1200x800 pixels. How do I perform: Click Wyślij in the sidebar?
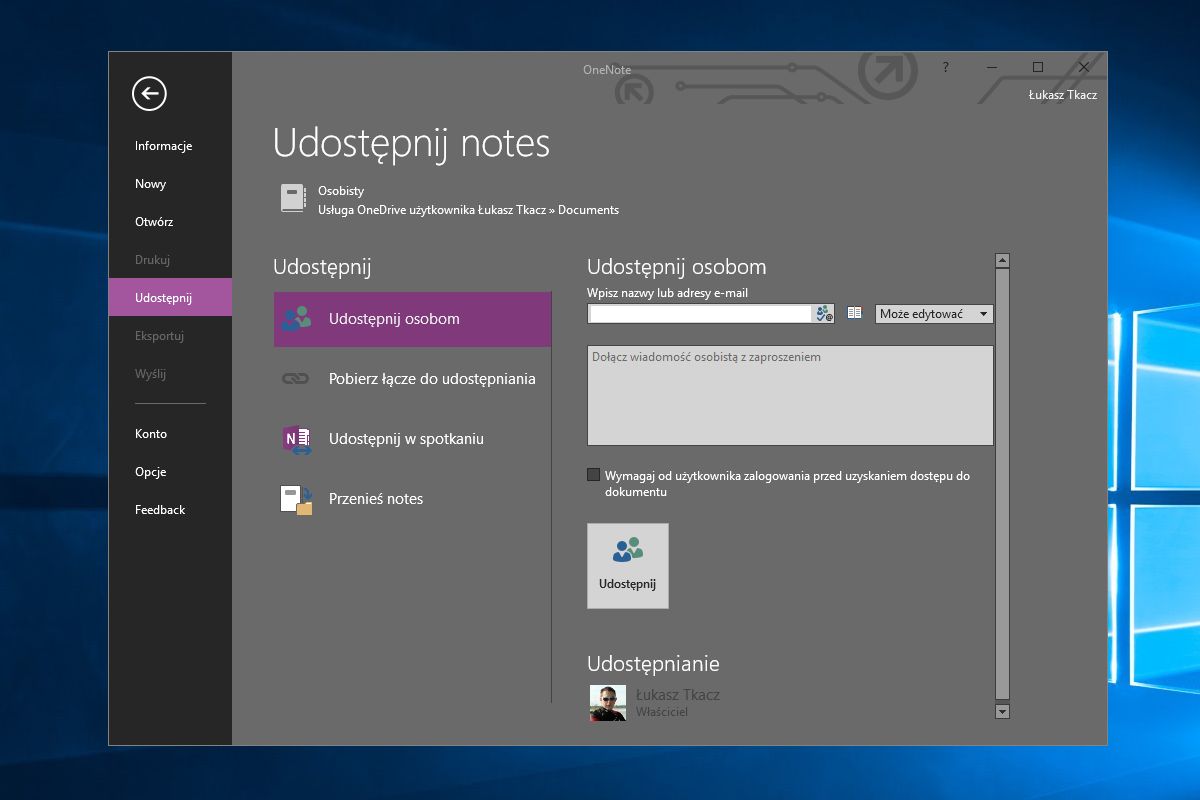coord(150,374)
